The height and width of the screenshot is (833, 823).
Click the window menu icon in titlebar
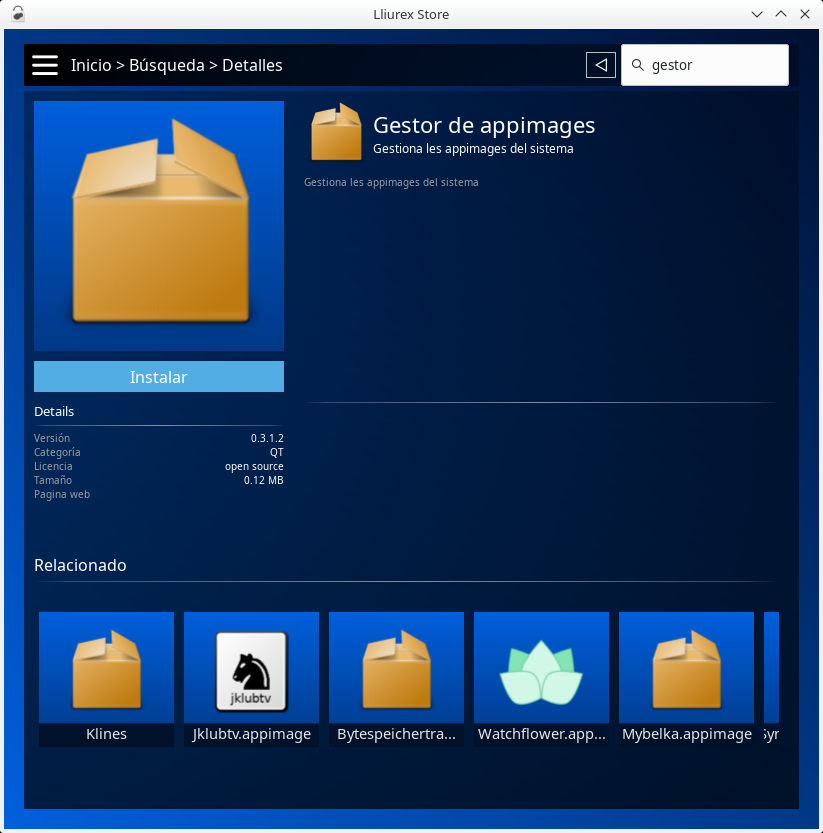click(18, 14)
